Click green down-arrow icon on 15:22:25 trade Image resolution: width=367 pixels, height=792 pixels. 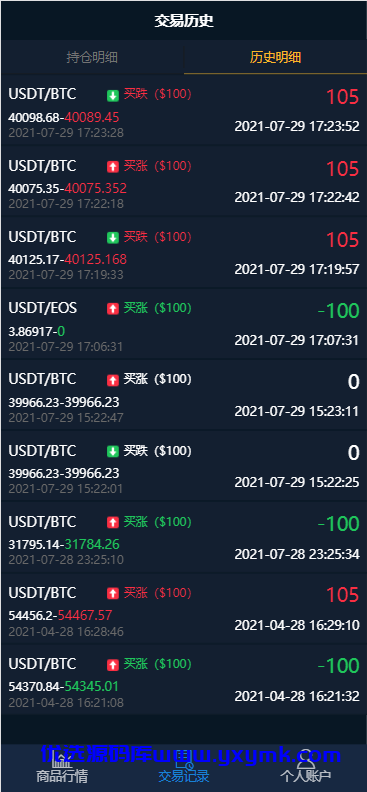(x=113, y=451)
